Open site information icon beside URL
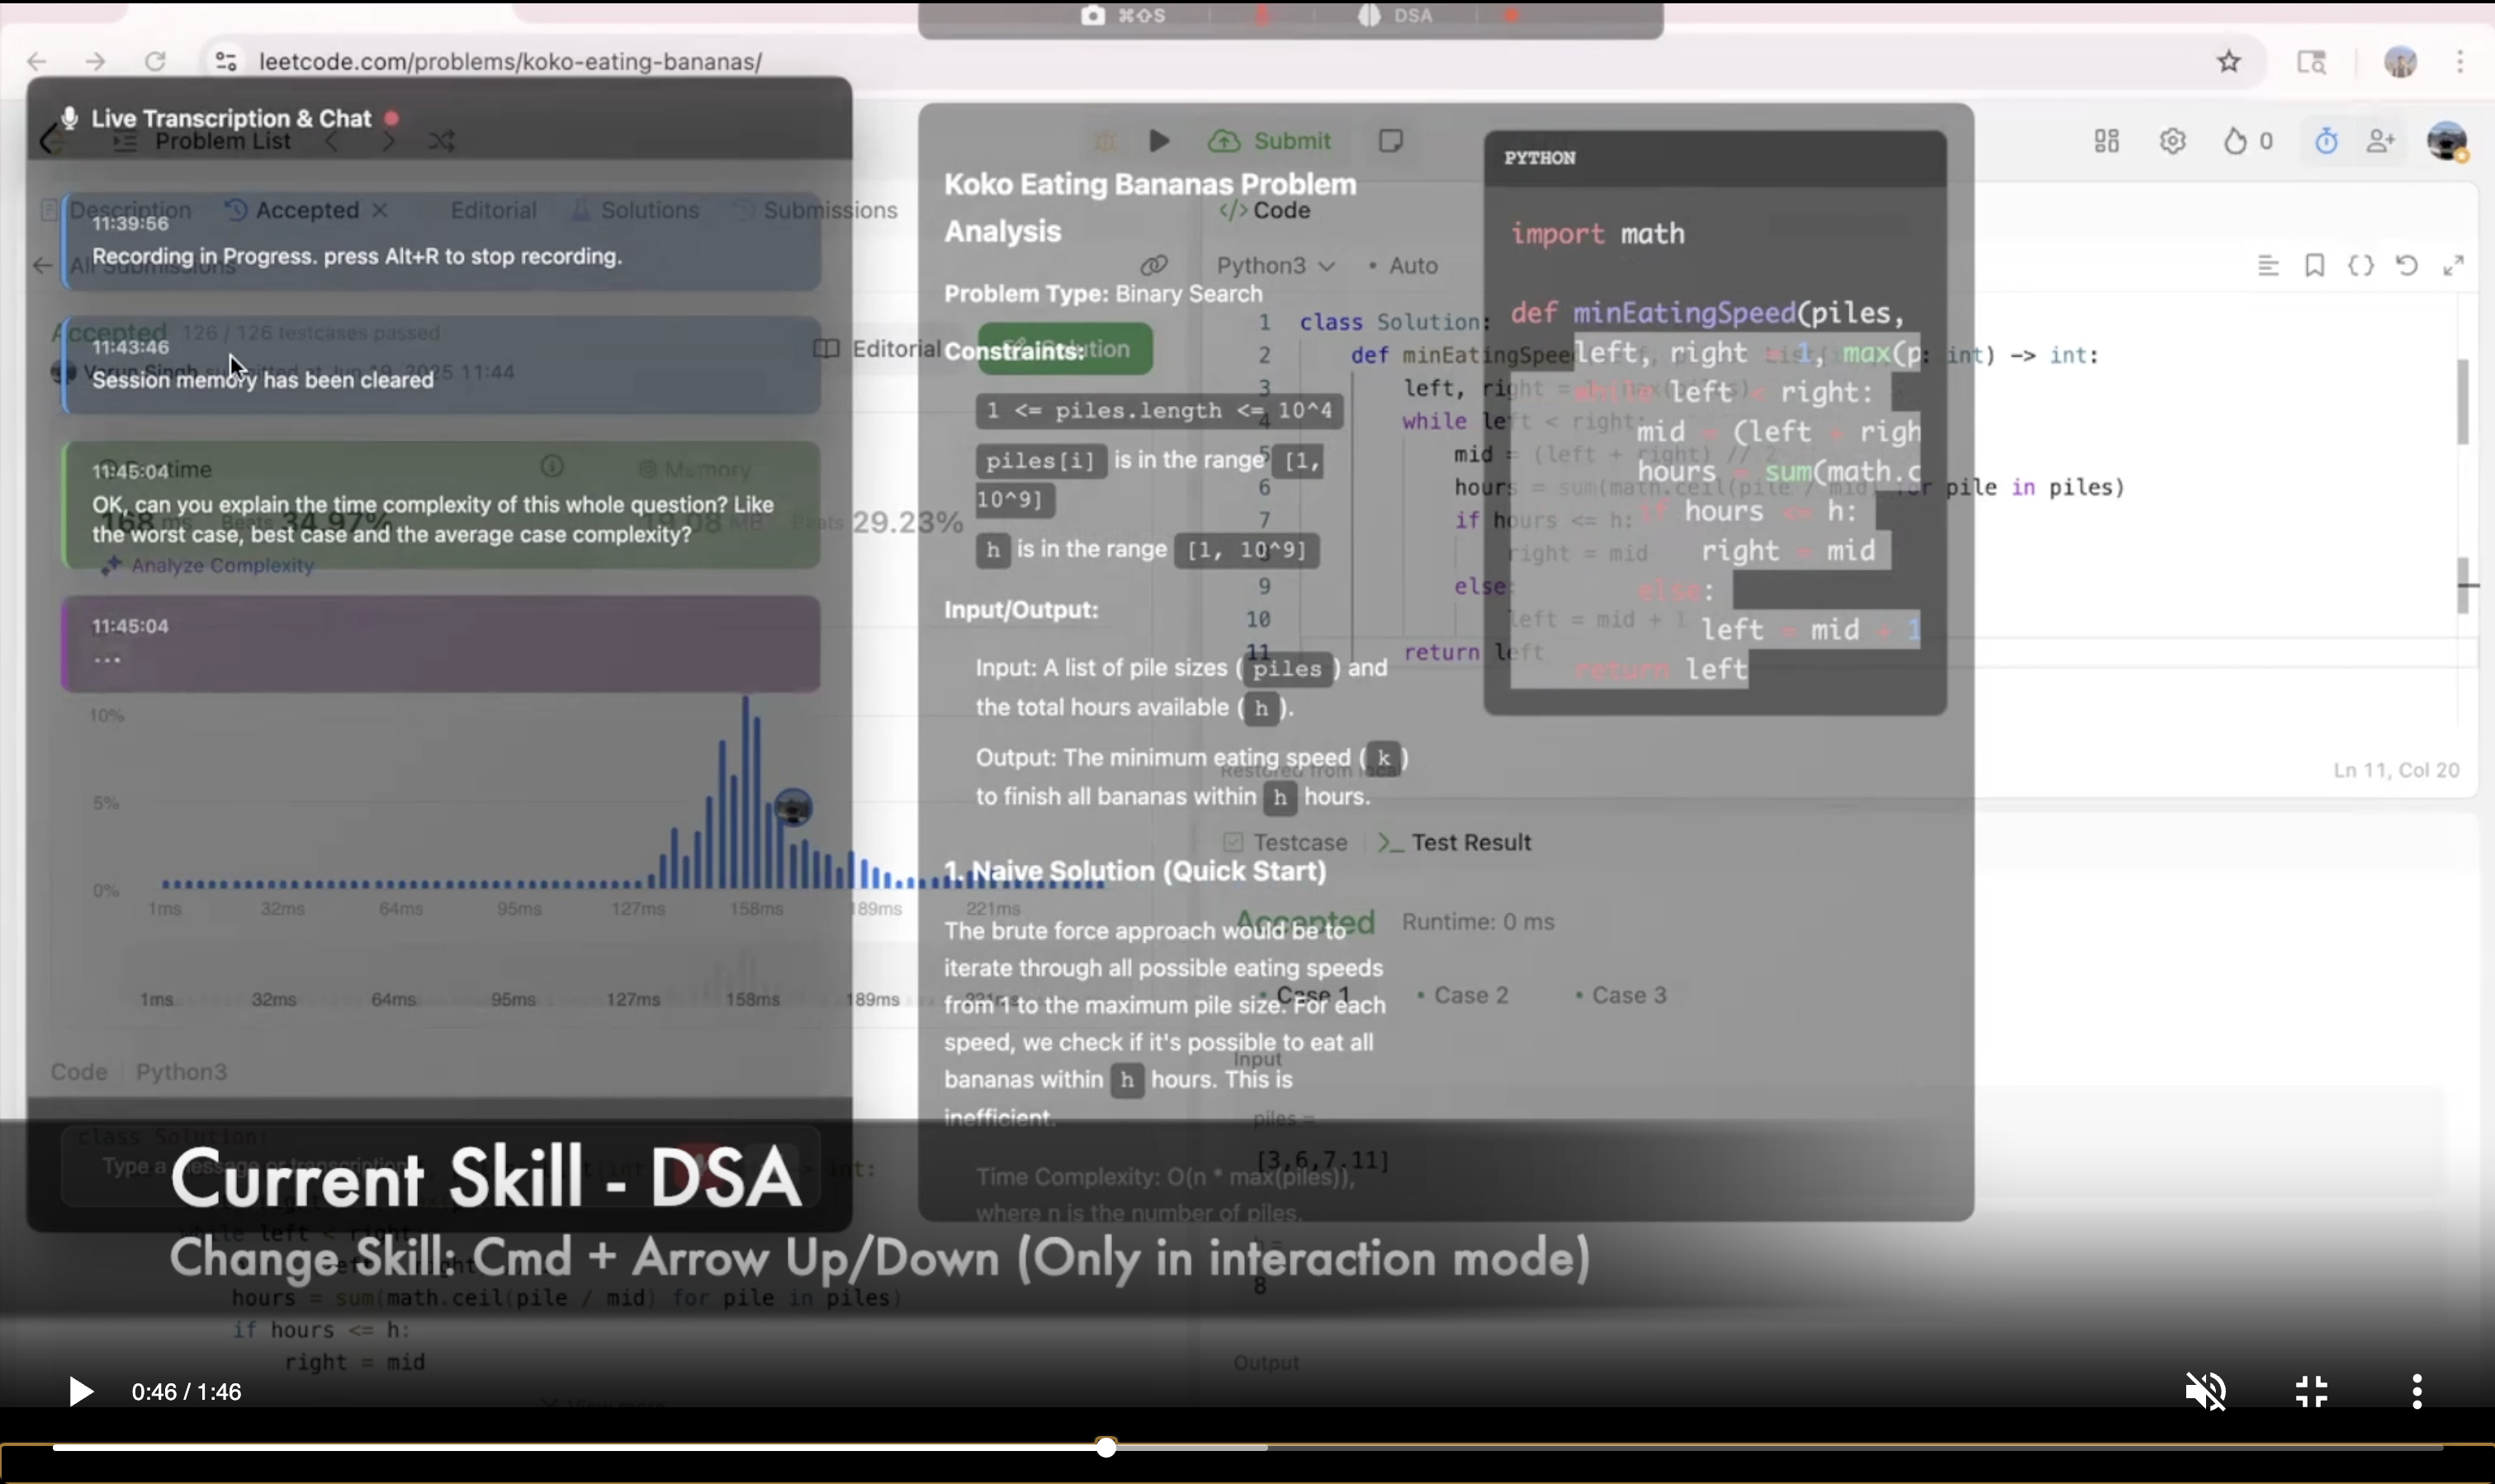The image size is (2495, 1484). pyautogui.click(x=226, y=62)
